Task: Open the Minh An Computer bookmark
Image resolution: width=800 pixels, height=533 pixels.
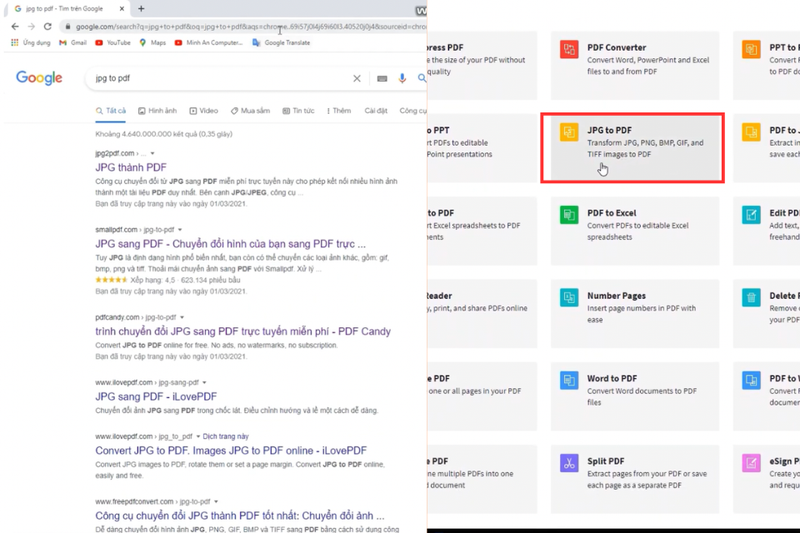Action: click(x=209, y=43)
